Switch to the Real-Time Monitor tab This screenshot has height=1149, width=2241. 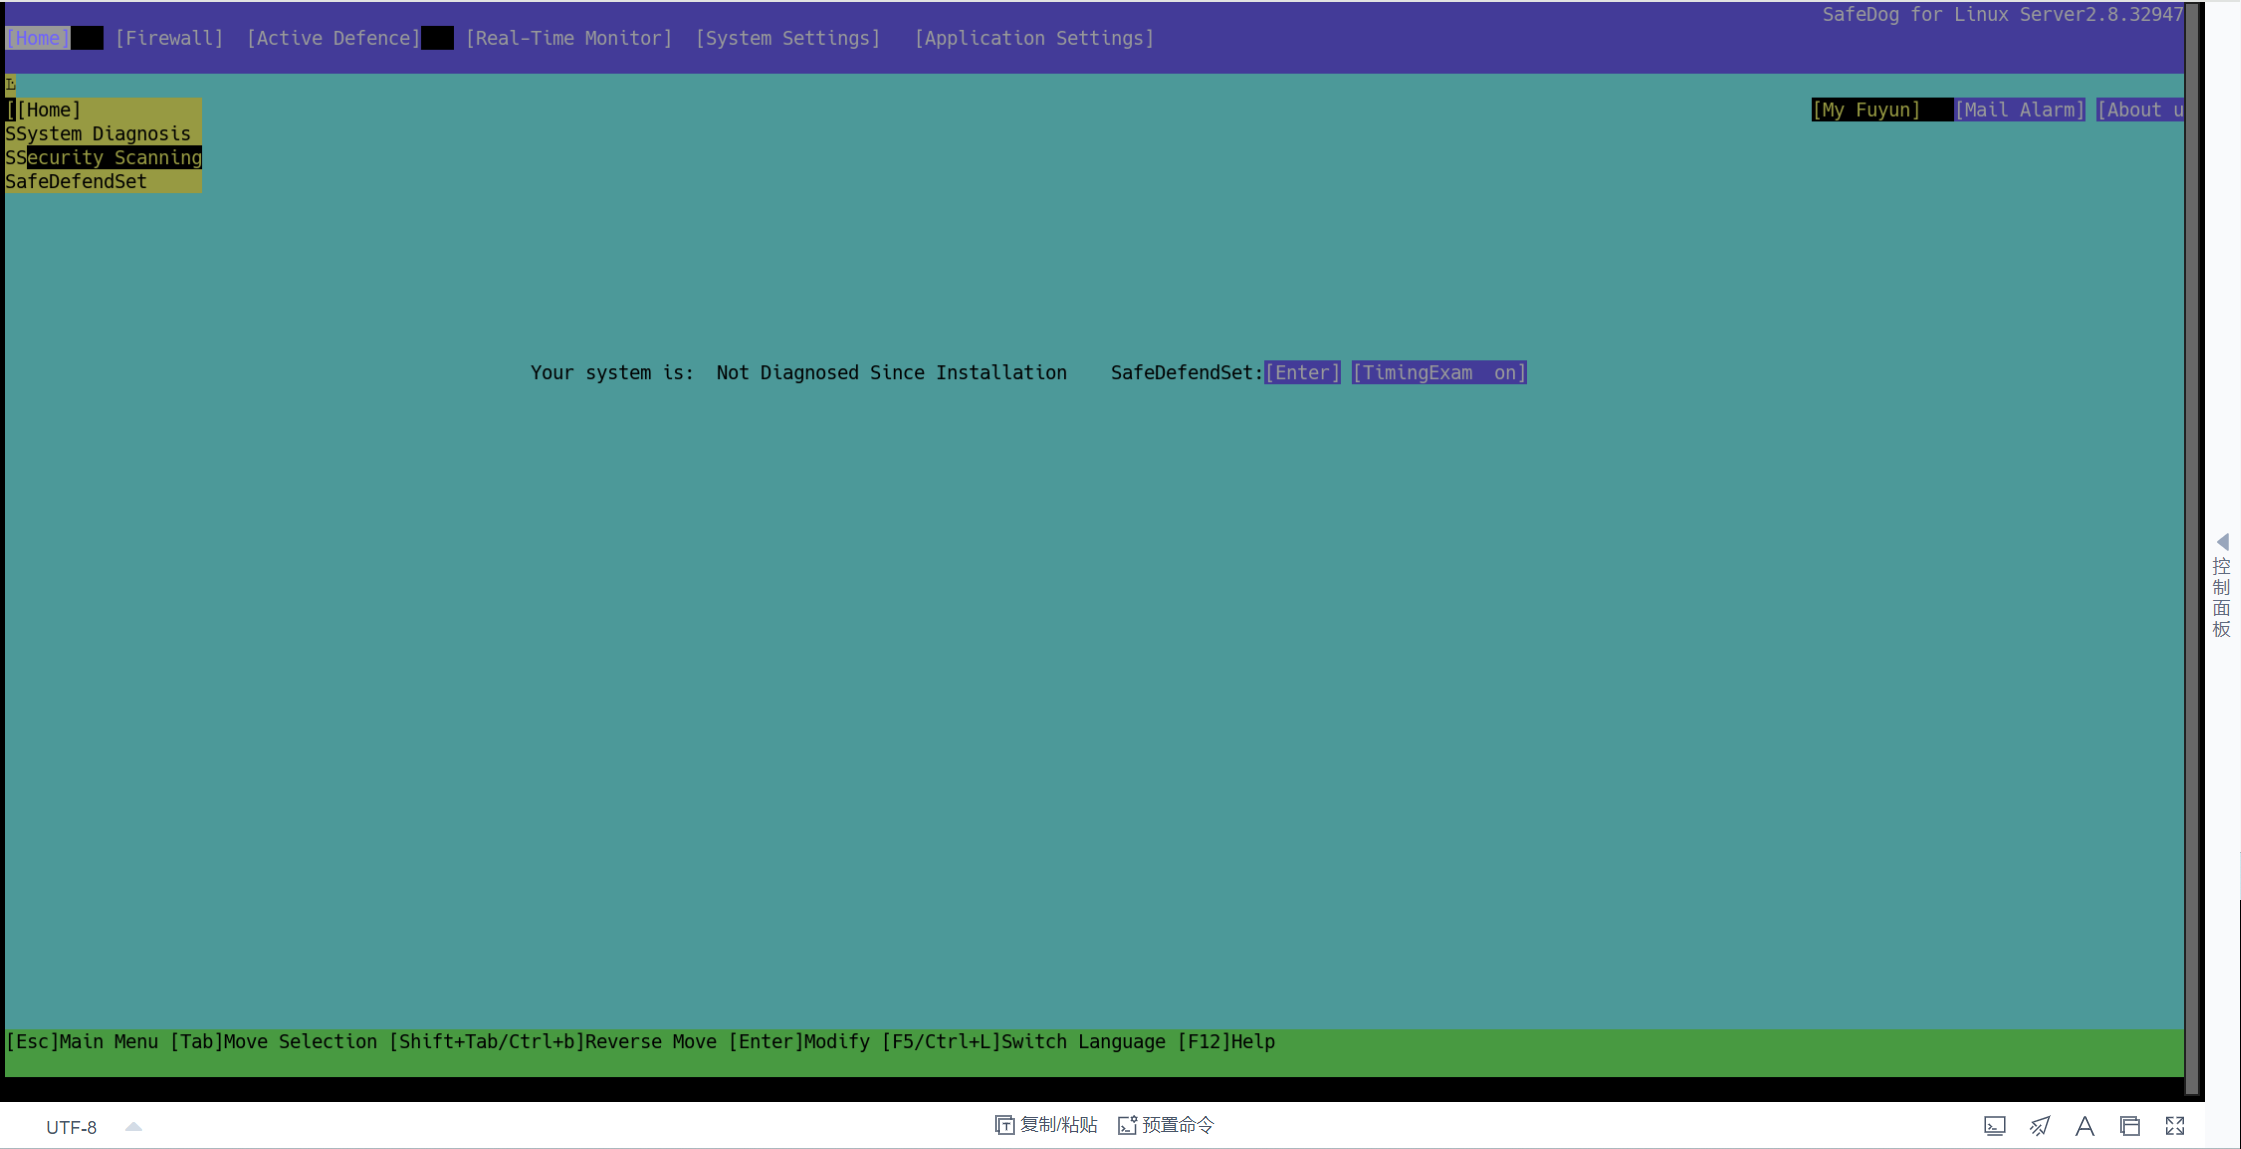(x=567, y=38)
